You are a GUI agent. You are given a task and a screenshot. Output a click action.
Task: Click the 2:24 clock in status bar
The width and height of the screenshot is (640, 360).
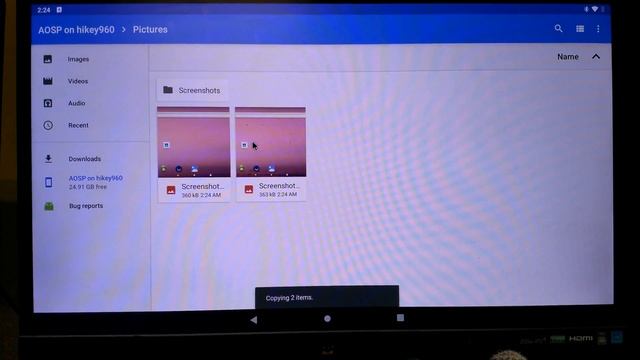point(44,10)
